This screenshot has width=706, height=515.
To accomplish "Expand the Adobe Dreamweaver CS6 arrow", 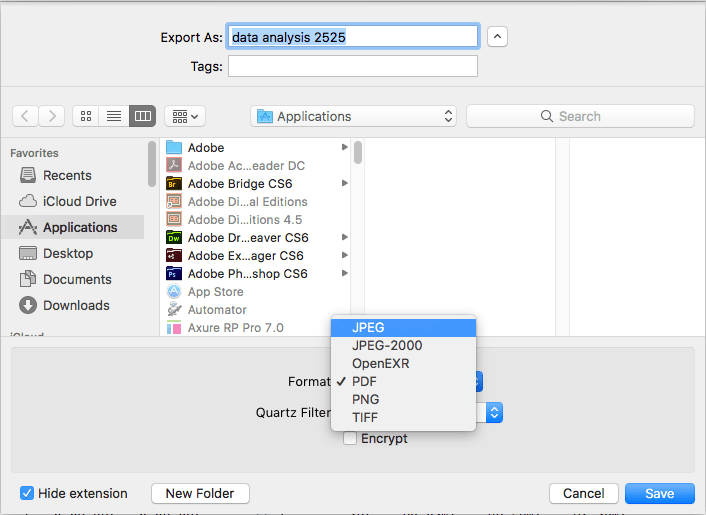I will click(344, 237).
